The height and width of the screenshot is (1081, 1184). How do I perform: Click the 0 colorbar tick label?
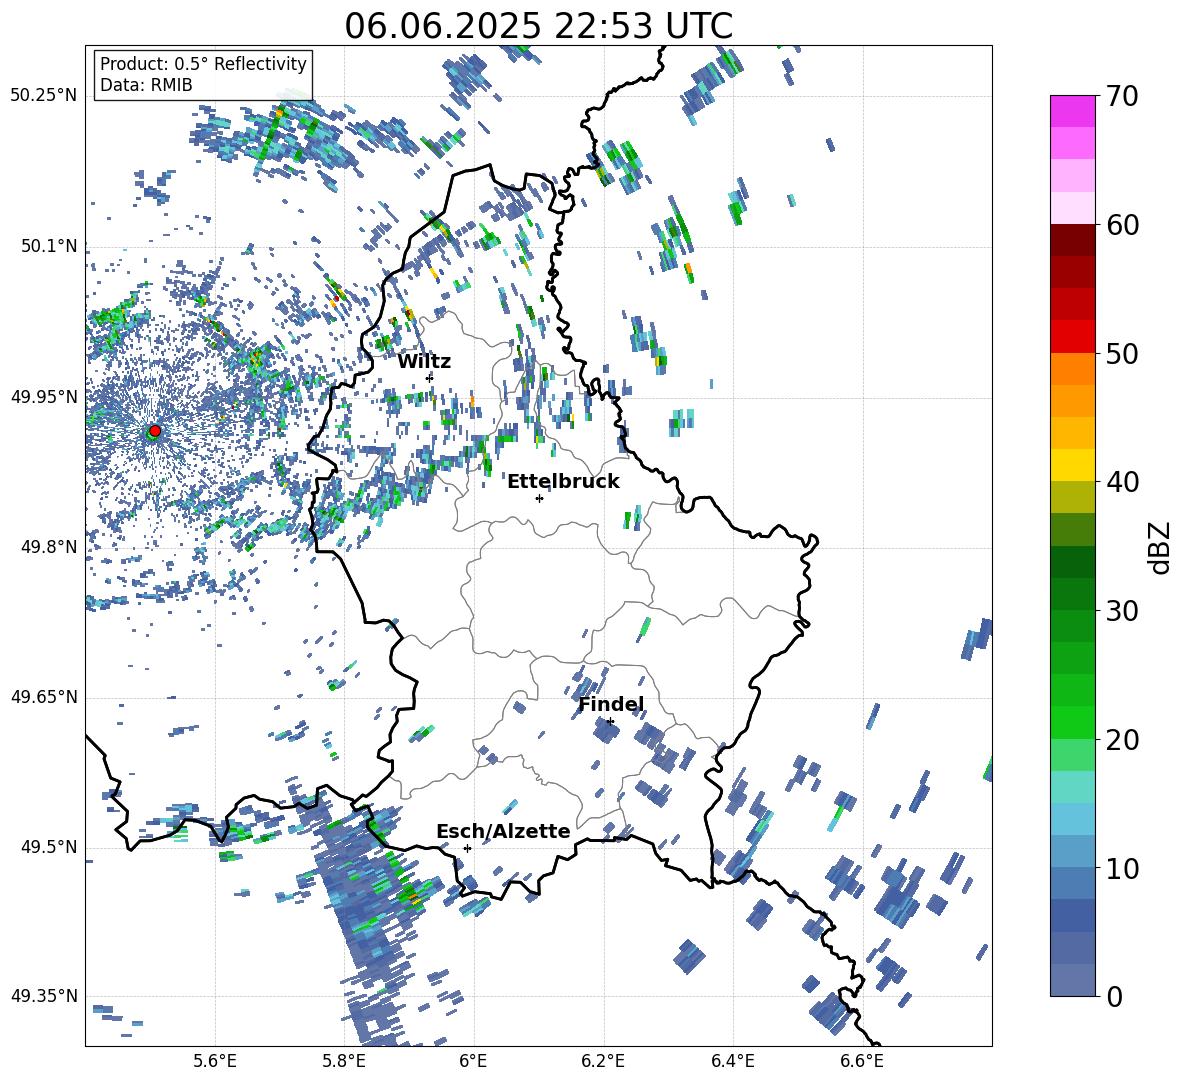(1114, 996)
